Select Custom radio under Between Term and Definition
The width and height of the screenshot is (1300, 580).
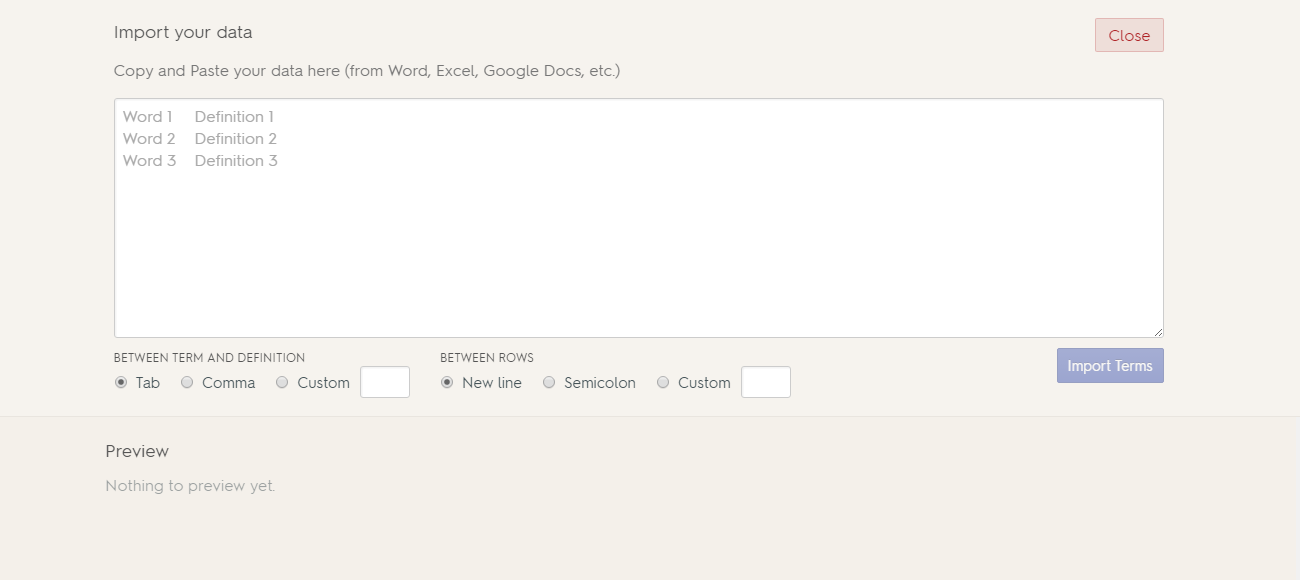pyautogui.click(x=282, y=382)
